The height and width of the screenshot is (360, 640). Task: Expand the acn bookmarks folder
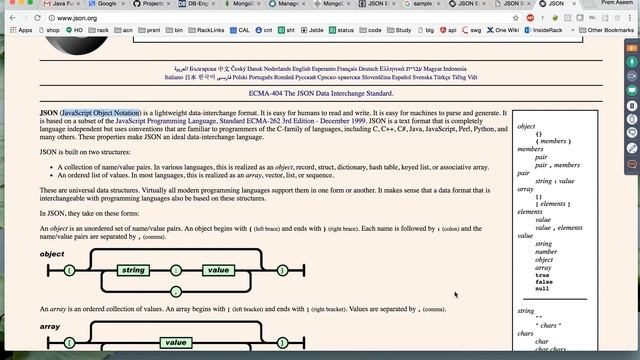click(x=123, y=30)
